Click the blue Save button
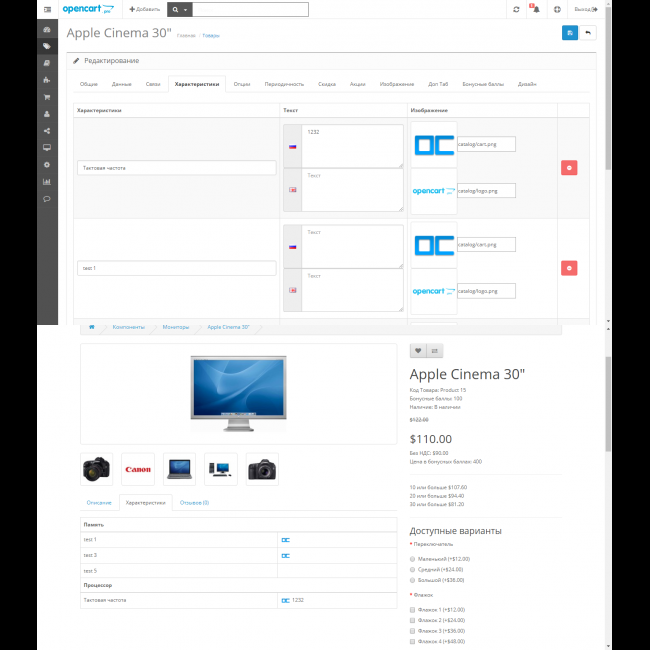 (569, 33)
